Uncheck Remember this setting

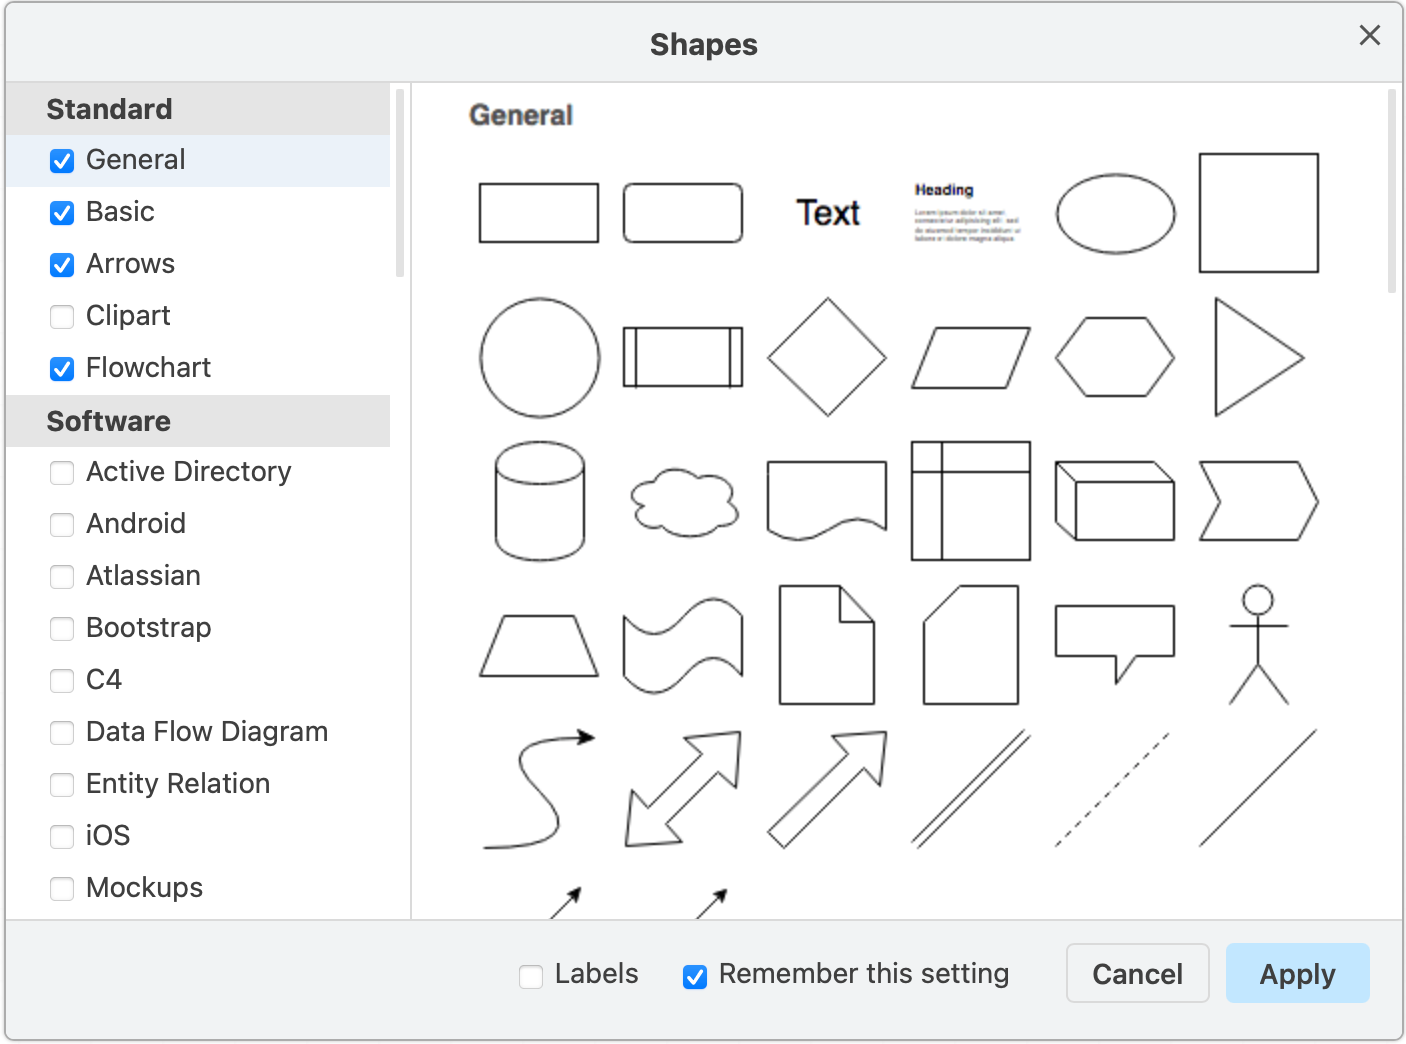pos(694,975)
